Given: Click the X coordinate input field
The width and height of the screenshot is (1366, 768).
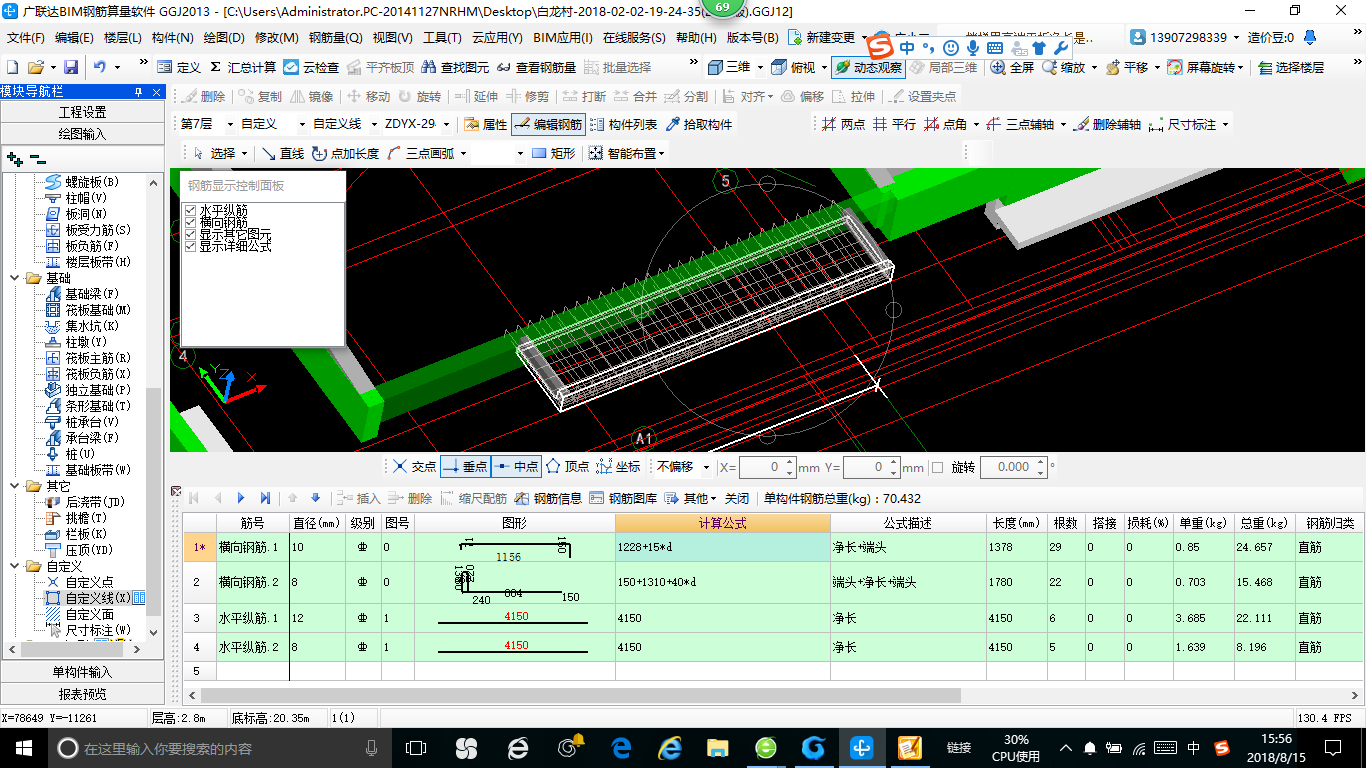Looking at the screenshot, I should [x=768, y=467].
